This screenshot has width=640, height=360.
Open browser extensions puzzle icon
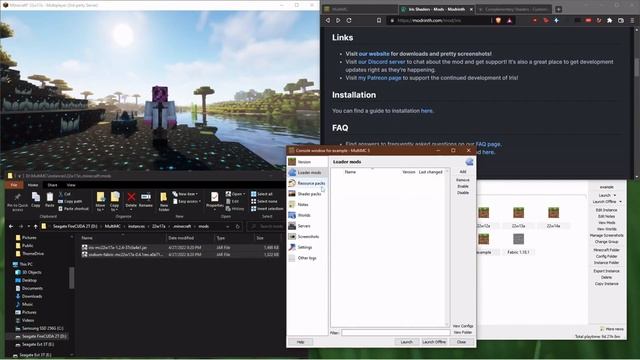[610, 20]
